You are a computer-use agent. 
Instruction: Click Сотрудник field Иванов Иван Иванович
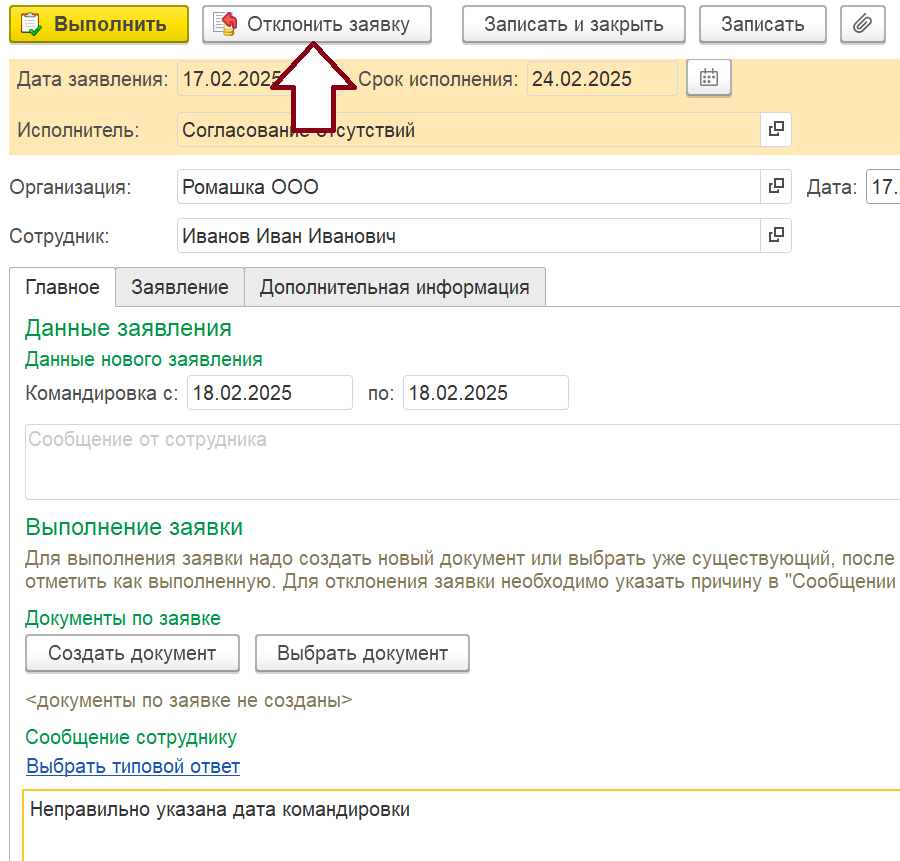click(x=469, y=235)
